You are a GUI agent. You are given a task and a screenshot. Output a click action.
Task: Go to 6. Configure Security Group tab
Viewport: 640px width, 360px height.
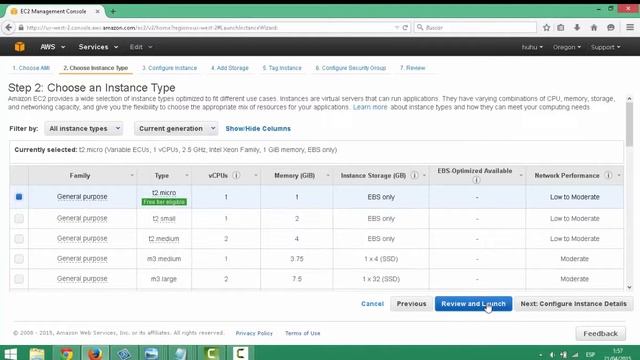click(351, 68)
